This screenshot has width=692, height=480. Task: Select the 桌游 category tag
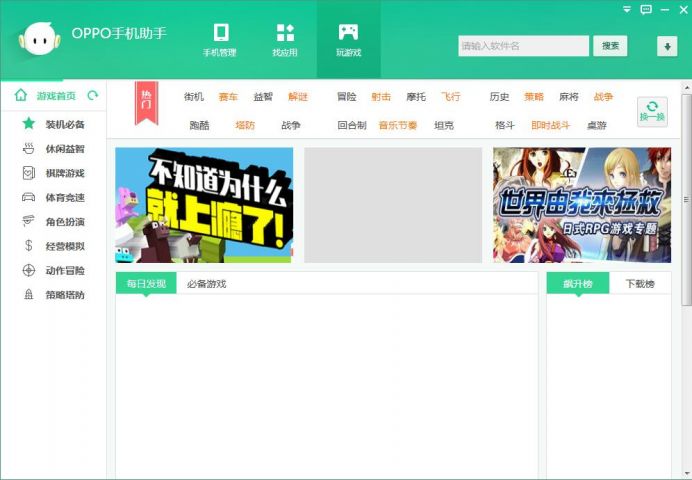click(597, 125)
